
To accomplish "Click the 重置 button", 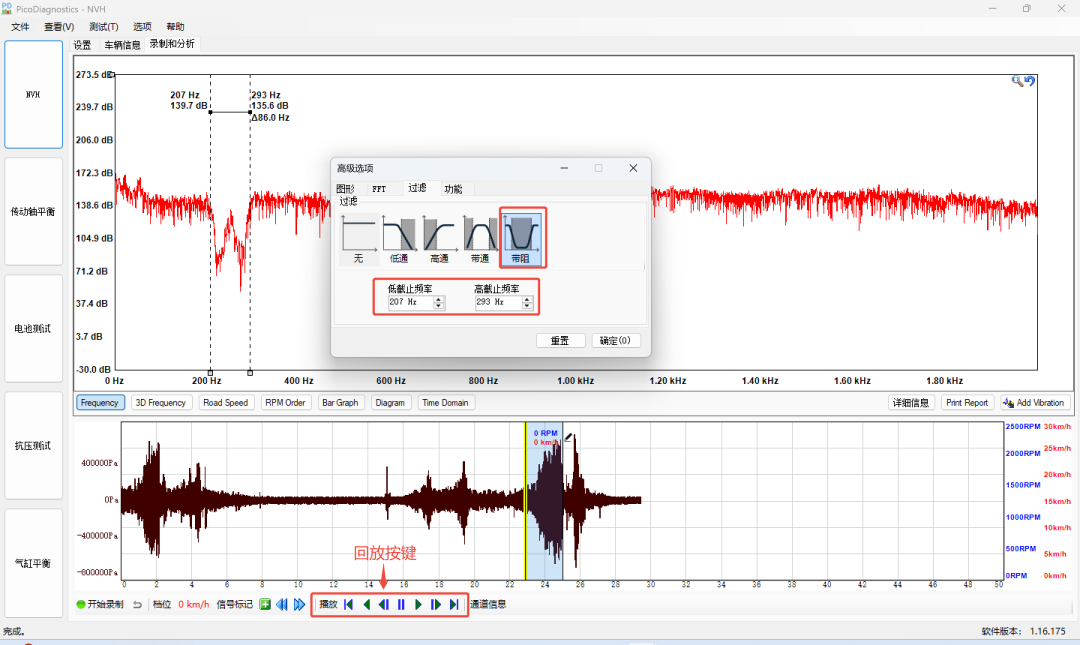I will (560, 340).
